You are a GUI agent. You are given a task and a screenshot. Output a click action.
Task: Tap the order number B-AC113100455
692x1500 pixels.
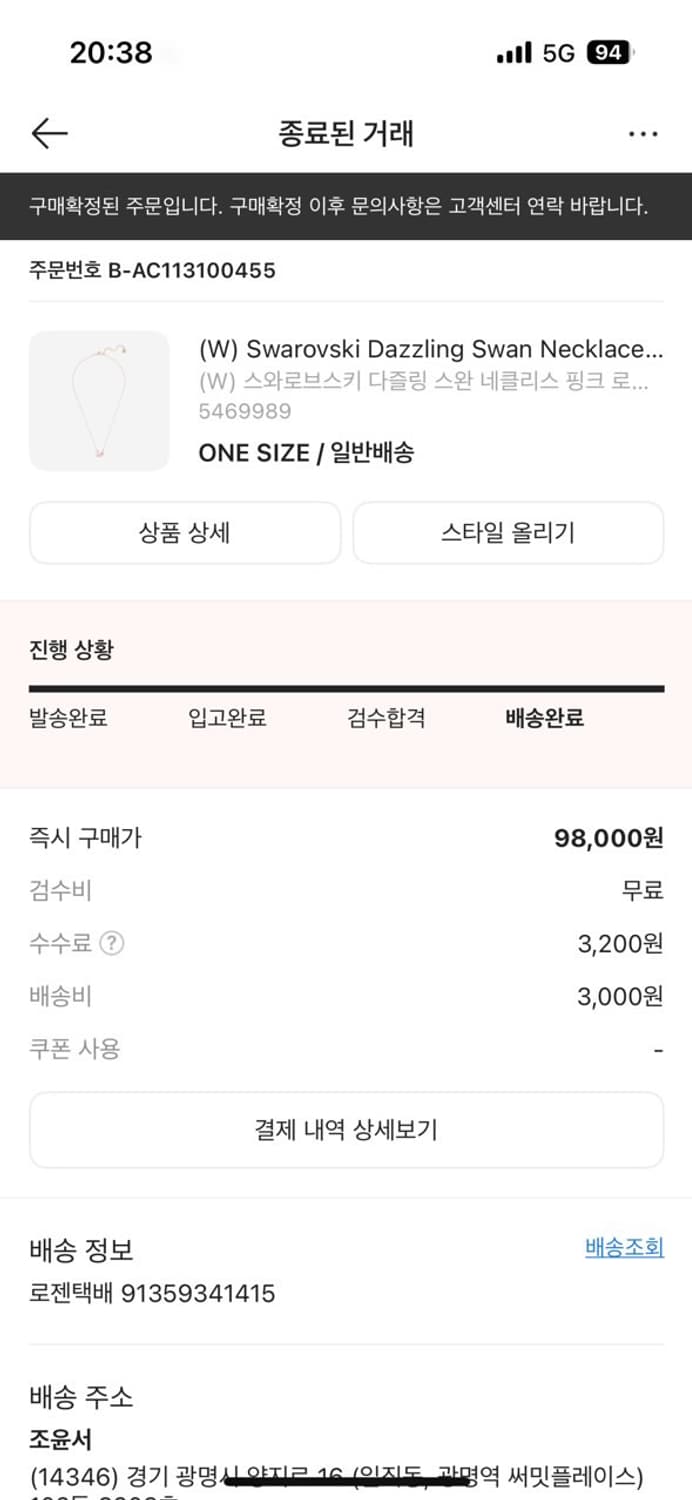[x=152, y=269]
